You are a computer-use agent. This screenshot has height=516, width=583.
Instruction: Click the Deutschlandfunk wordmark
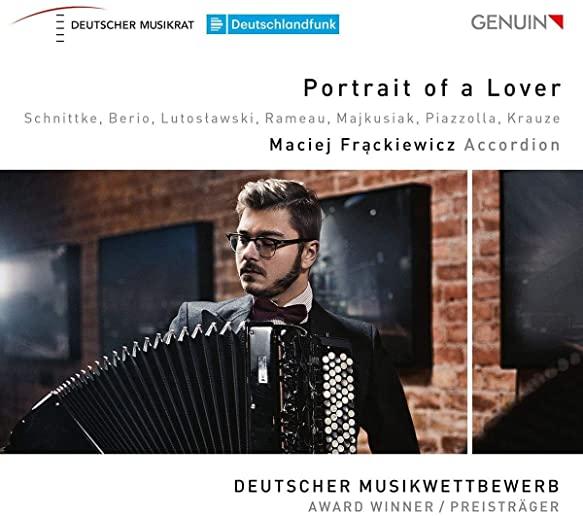283,24
